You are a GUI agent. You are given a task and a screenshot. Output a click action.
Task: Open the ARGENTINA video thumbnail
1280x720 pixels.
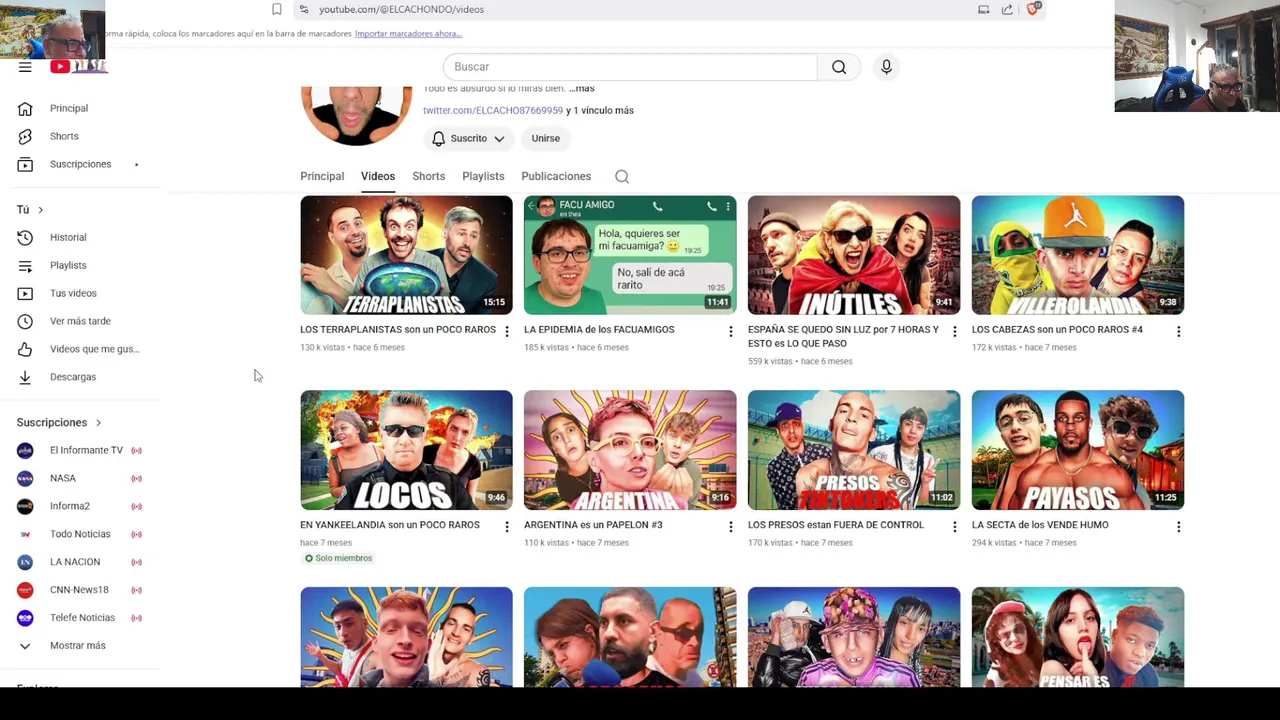630,450
